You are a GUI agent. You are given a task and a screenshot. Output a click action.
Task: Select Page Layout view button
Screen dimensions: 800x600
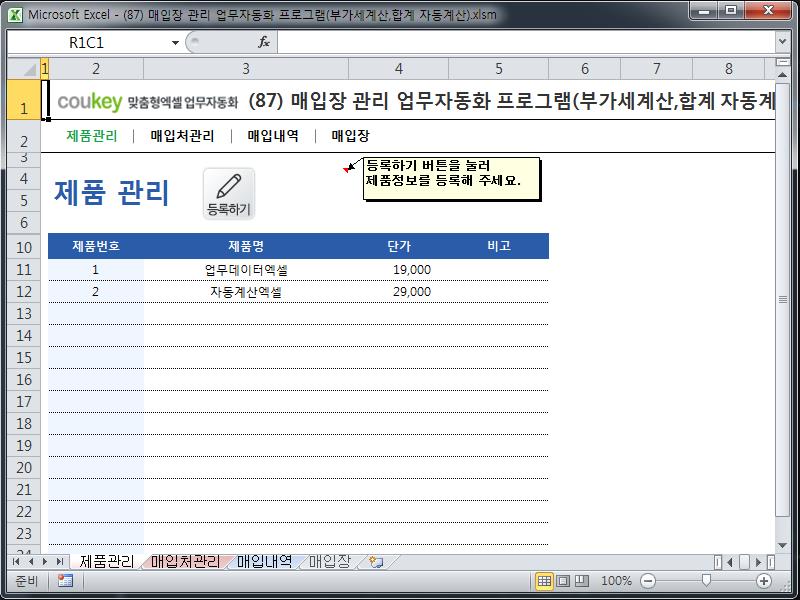563,581
